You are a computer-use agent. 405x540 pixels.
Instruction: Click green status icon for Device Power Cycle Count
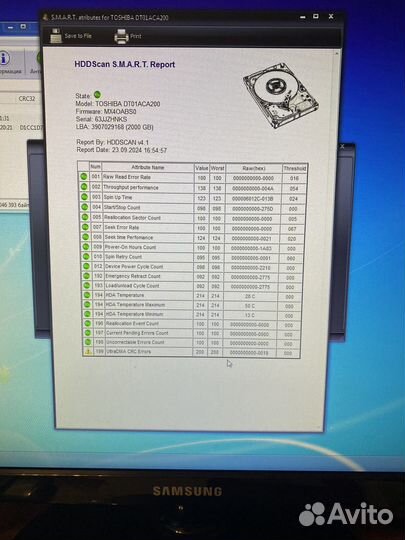tap(86, 266)
